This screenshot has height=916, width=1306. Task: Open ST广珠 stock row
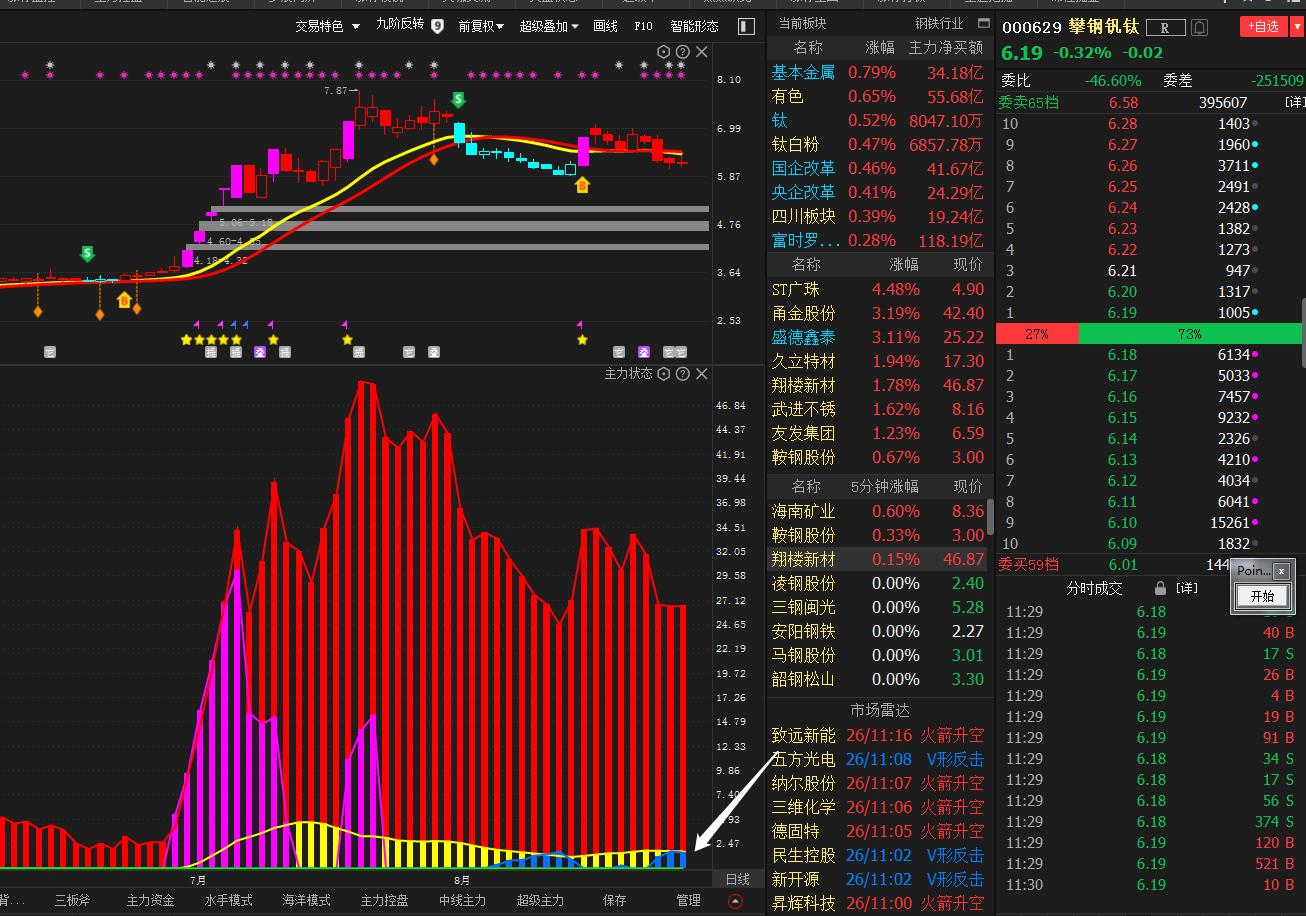pyautogui.click(x=880, y=290)
